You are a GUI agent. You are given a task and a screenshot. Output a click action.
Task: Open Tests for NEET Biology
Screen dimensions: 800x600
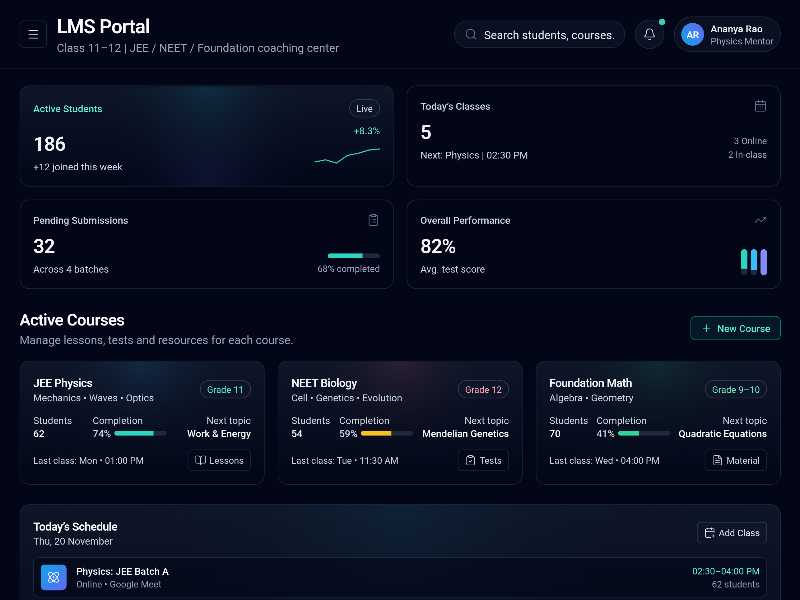point(483,461)
